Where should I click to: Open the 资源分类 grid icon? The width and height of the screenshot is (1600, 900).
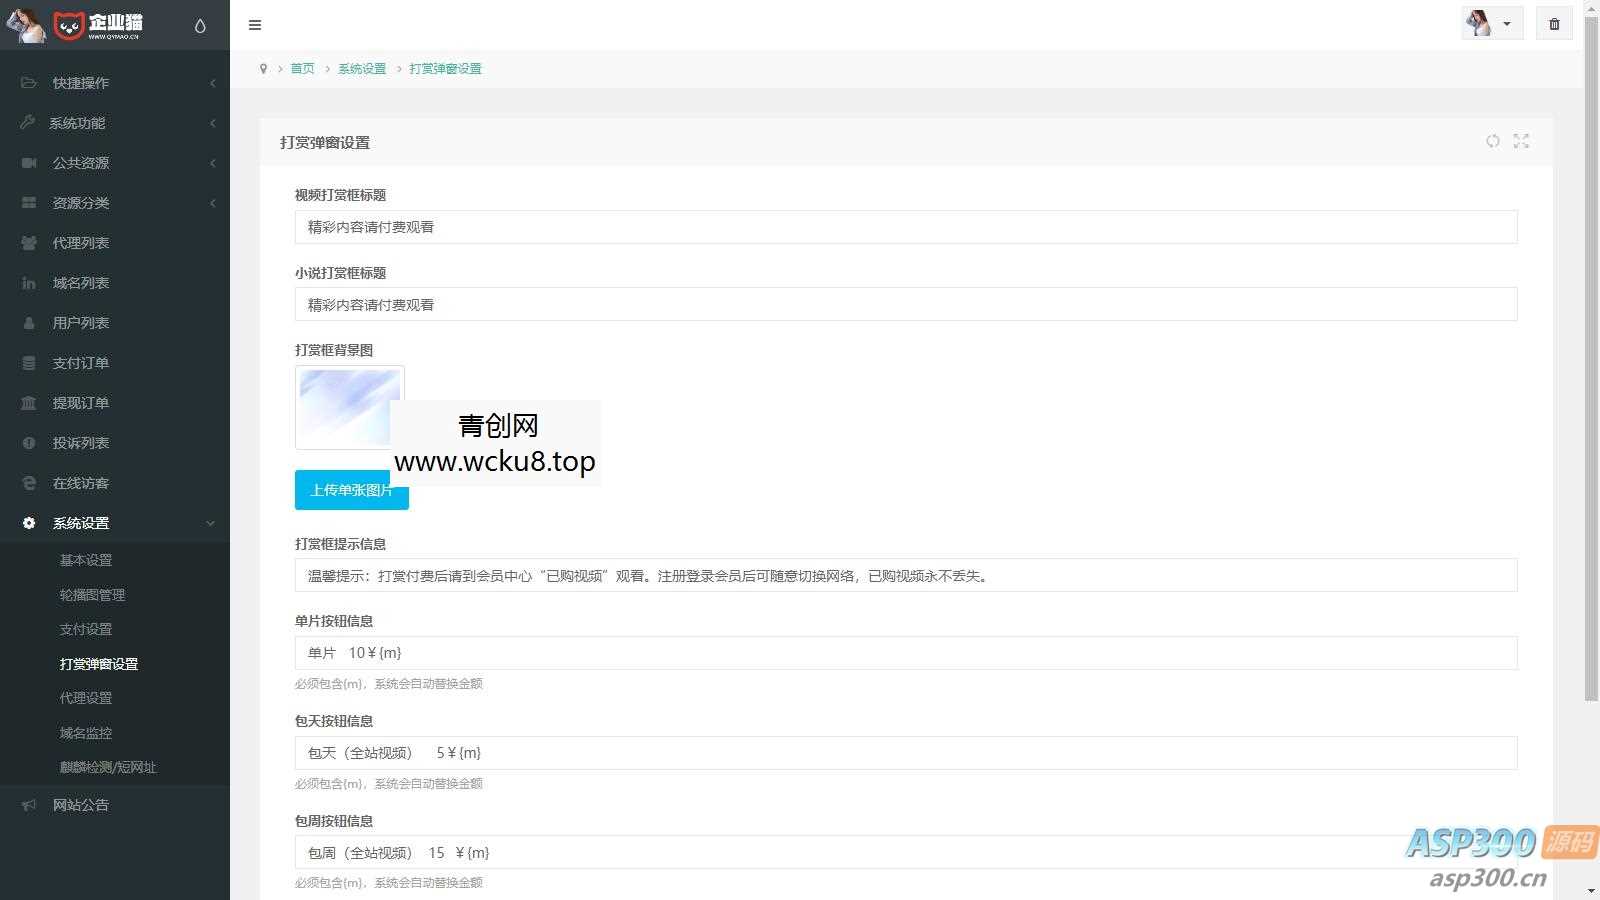click(x=28, y=203)
